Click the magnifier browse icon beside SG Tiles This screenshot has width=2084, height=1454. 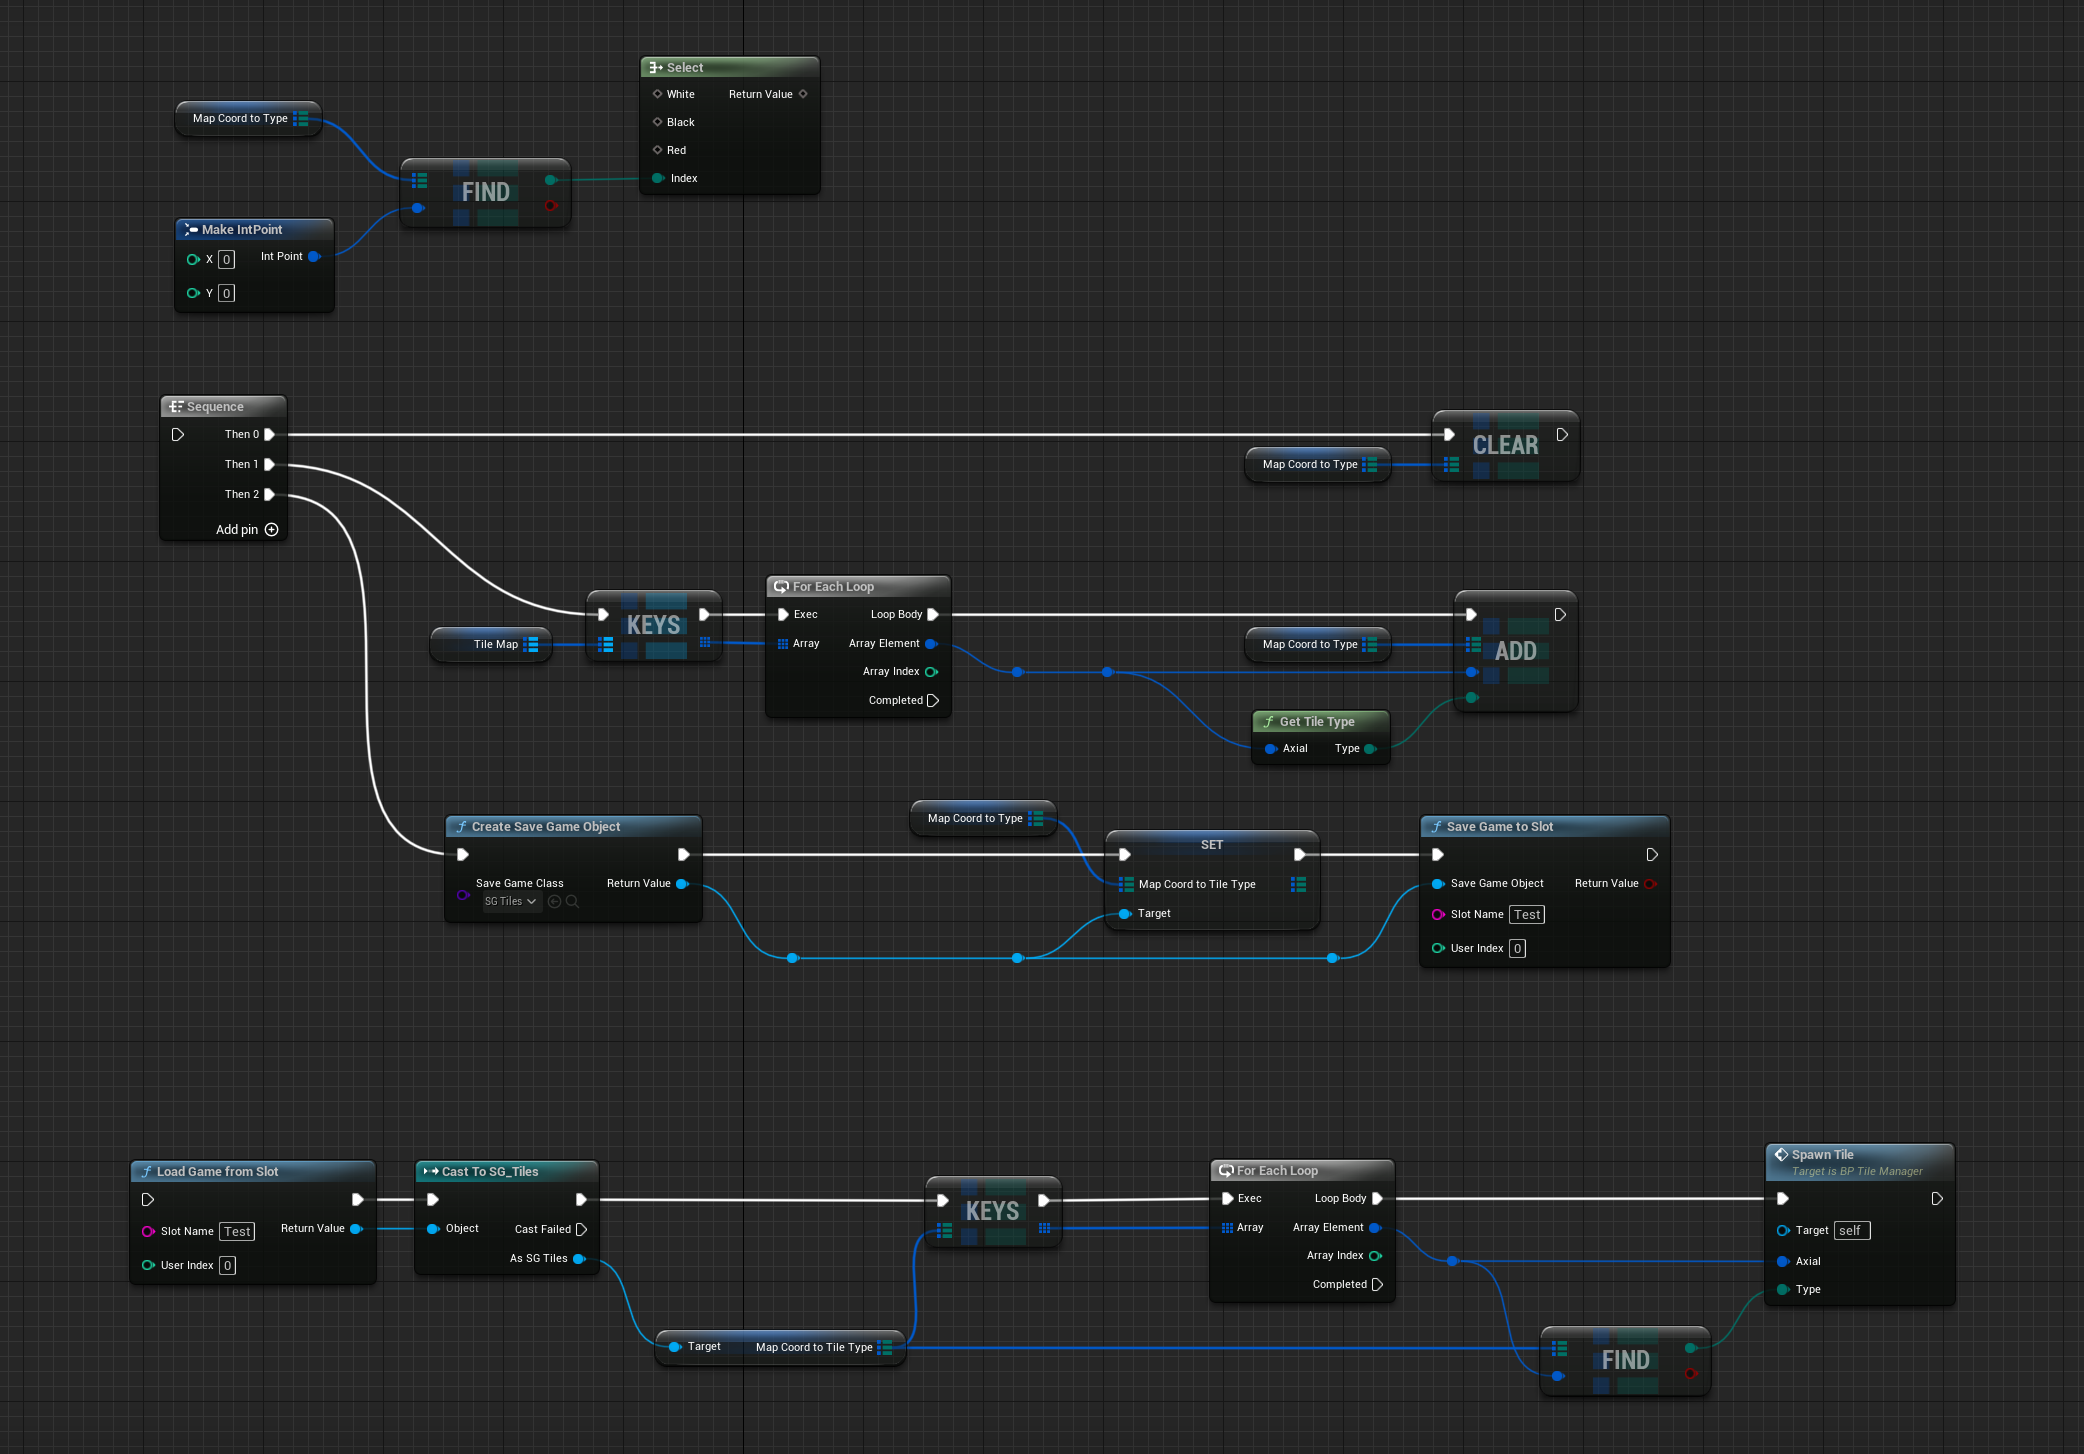[x=572, y=901]
